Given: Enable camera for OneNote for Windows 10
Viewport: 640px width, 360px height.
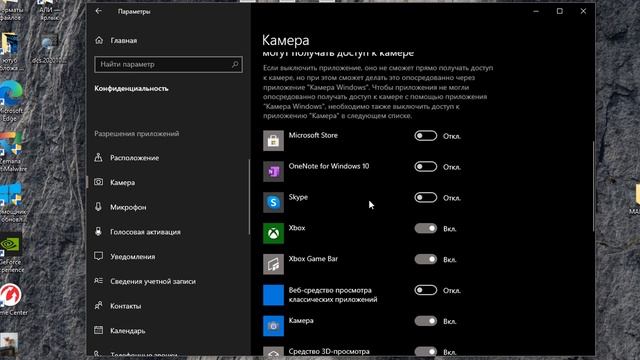Looking at the screenshot, I should click(426, 167).
